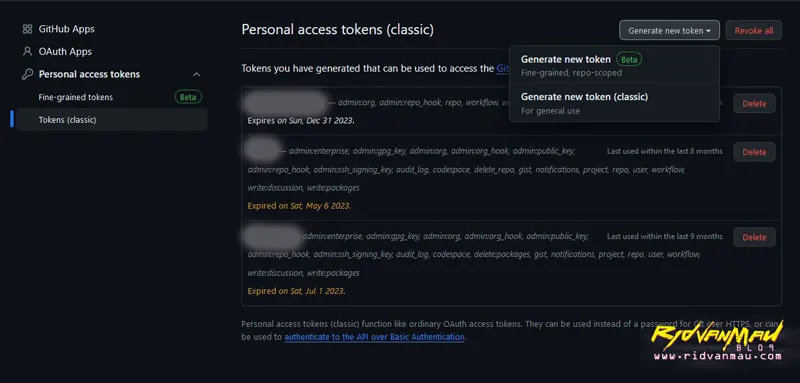The image size is (800, 383).
Task: Delete the token expired Jul 1 2023
Action: tap(754, 237)
